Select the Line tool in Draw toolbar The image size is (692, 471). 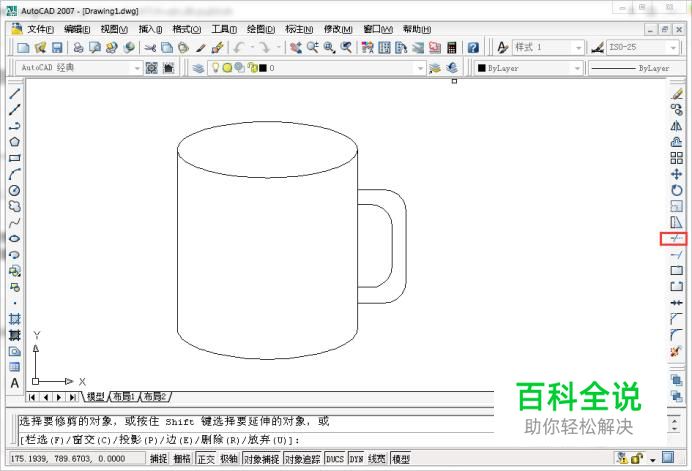tap(15, 94)
